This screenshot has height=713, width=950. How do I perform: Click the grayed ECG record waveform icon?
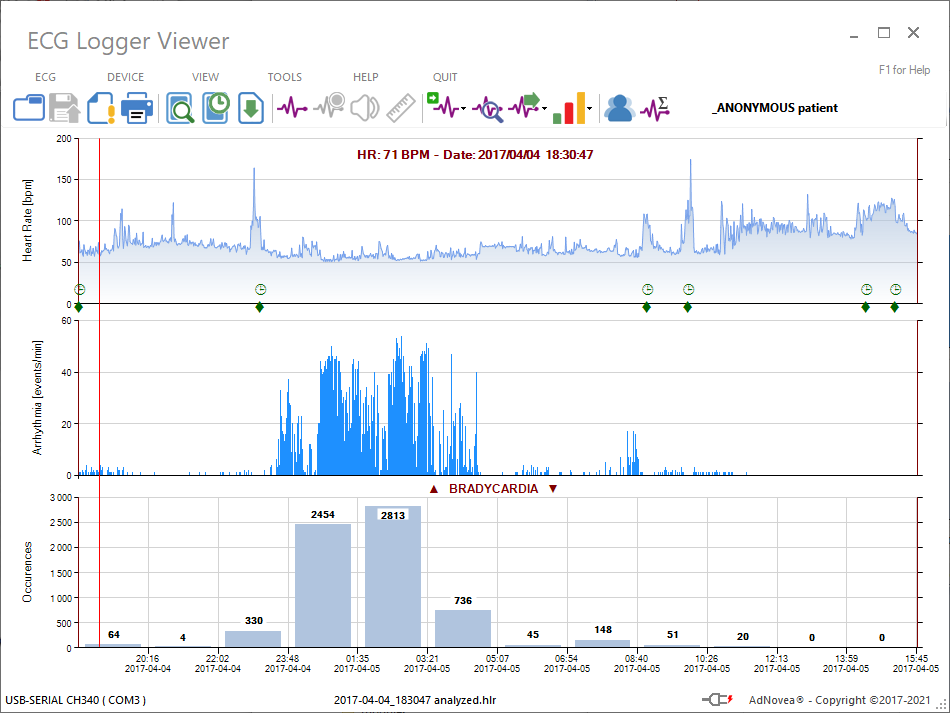pyautogui.click(x=330, y=106)
